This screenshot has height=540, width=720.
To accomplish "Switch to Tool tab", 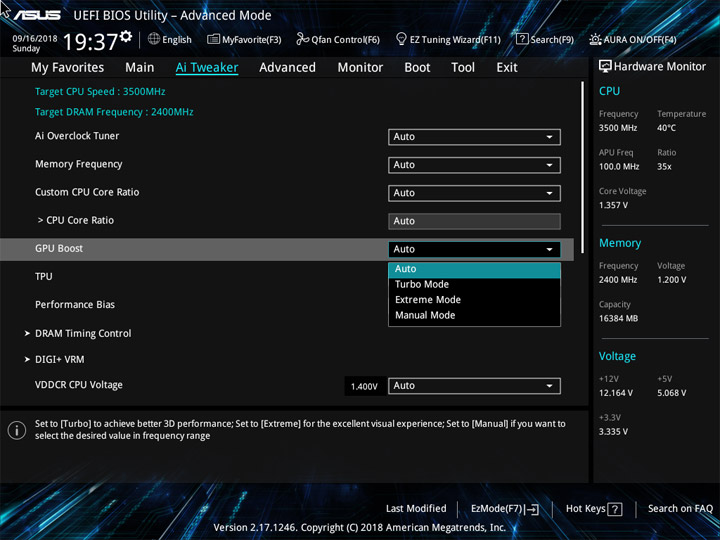I will coord(463,68).
